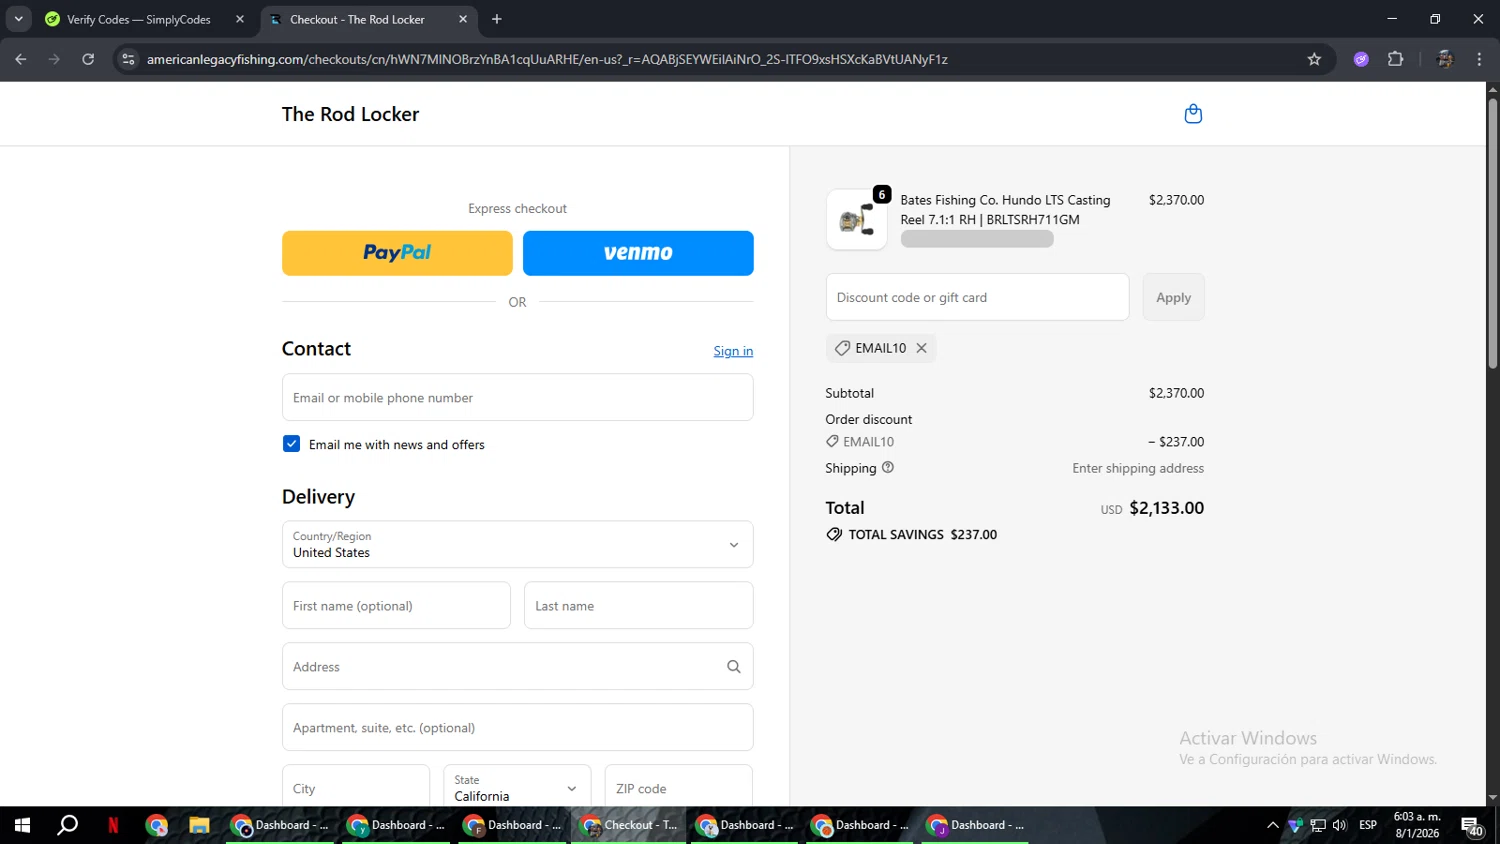The width and height of the screenshot is (1500, 844).
Task: Go back to the previous page
Action: click(21, 59)
